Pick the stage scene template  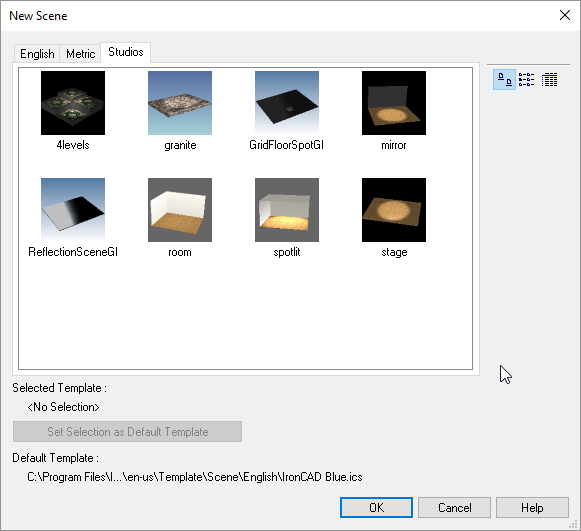(394, 210)
